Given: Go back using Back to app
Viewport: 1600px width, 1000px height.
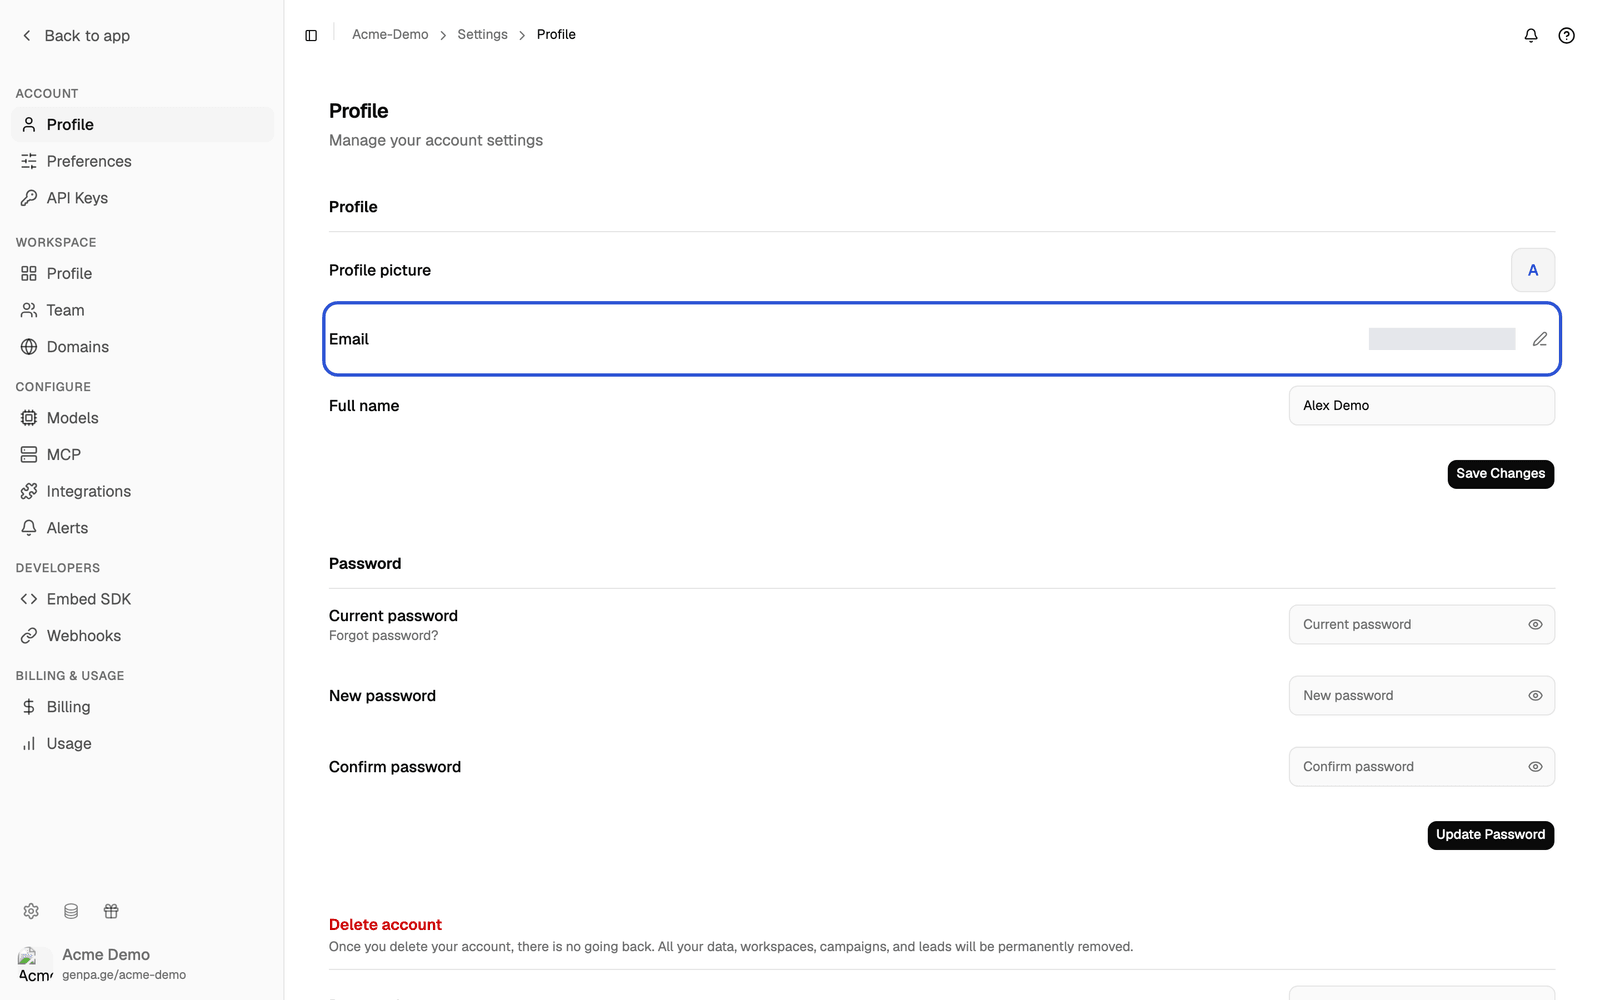Looking at the screenshot, I should point(76,36).
